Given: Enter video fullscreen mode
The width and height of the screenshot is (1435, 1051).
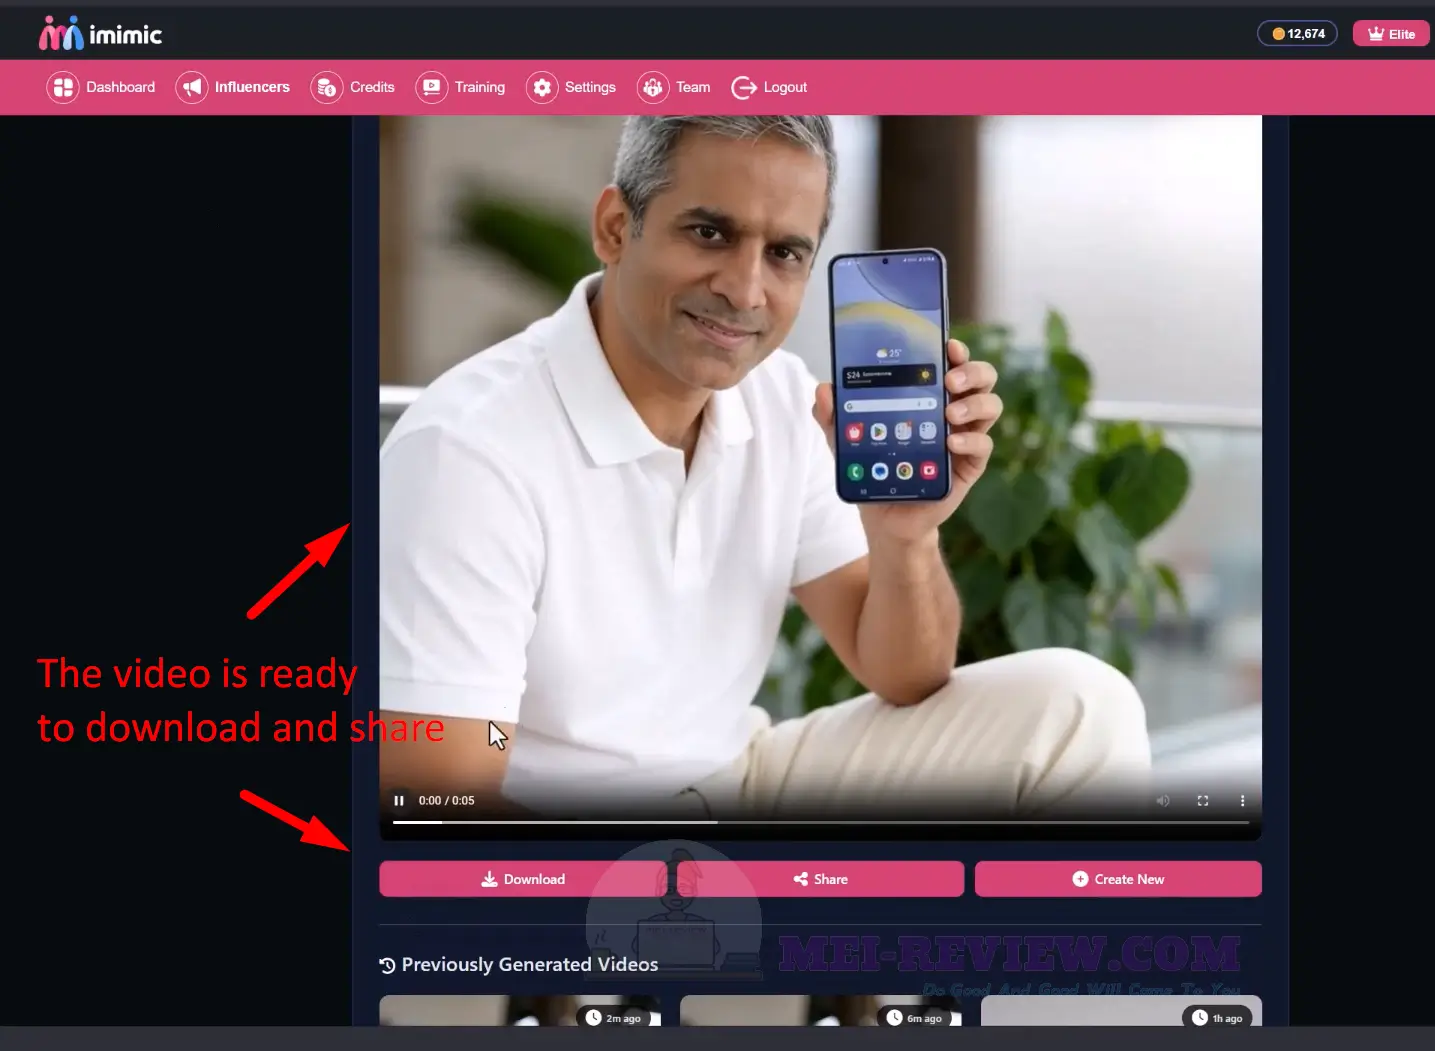Looking at the screenshot, I should point(1203,800).
